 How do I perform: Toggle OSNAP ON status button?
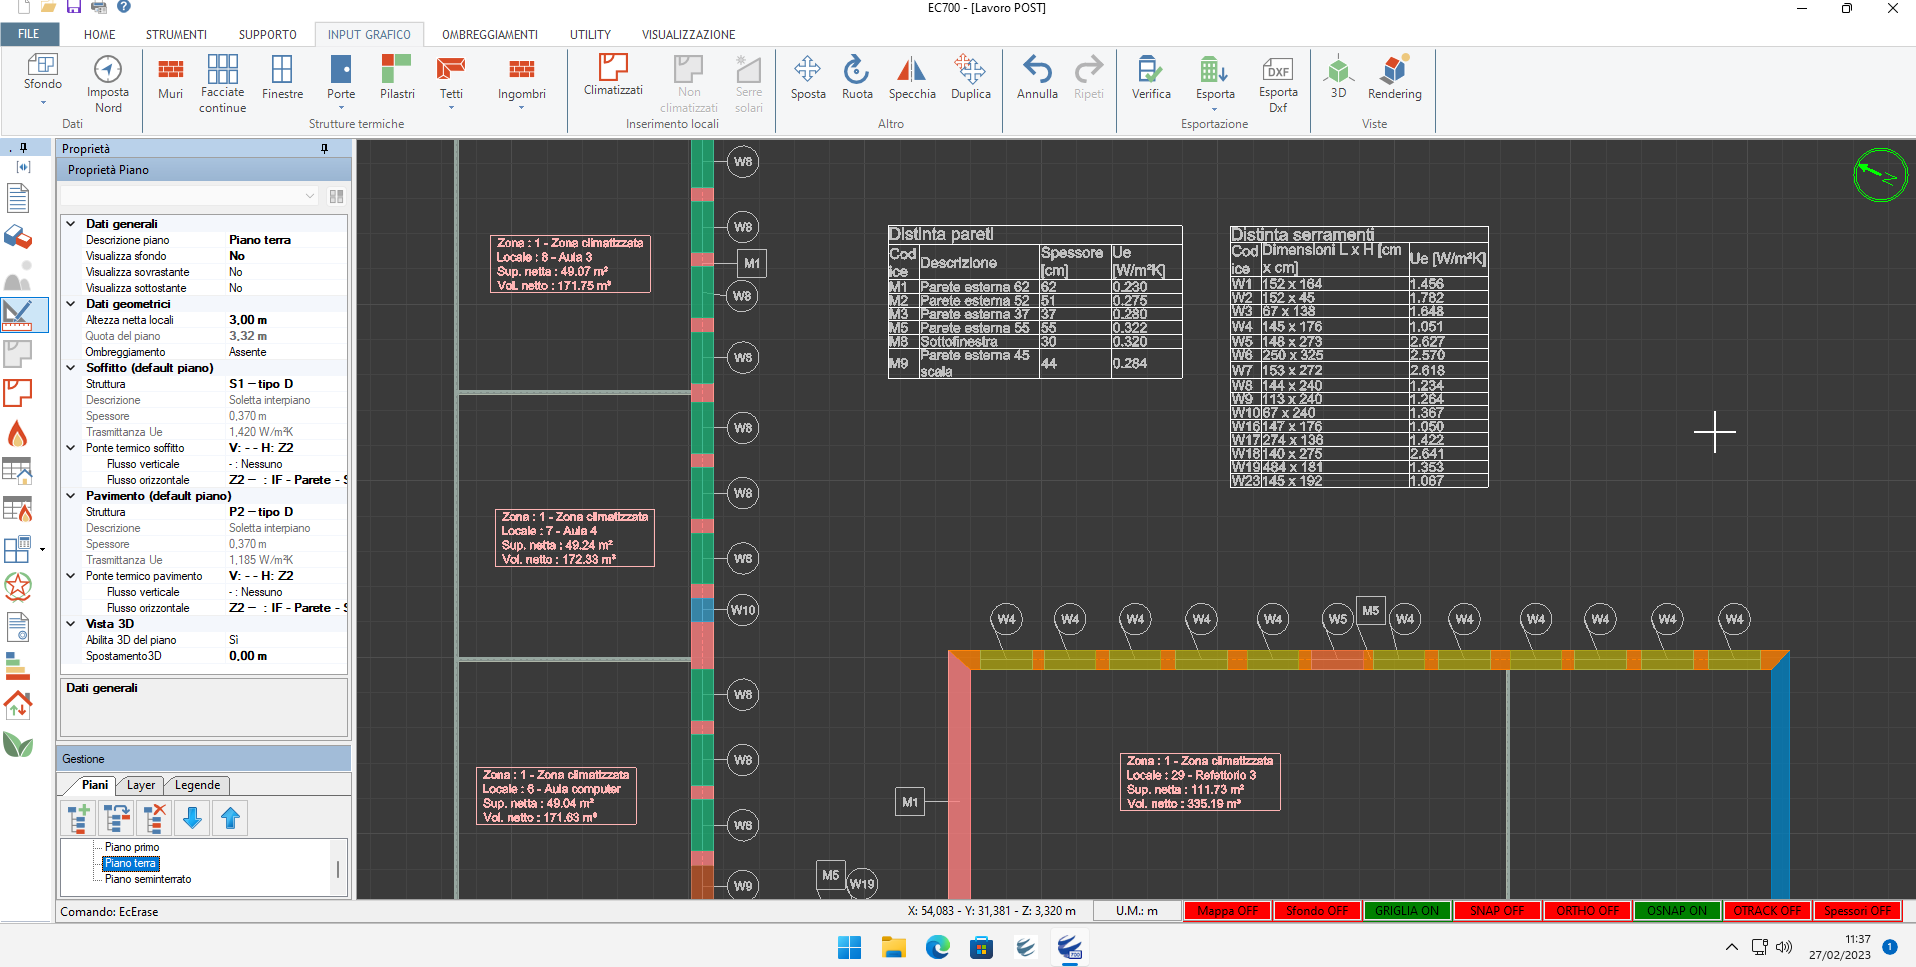(1677, 911)
